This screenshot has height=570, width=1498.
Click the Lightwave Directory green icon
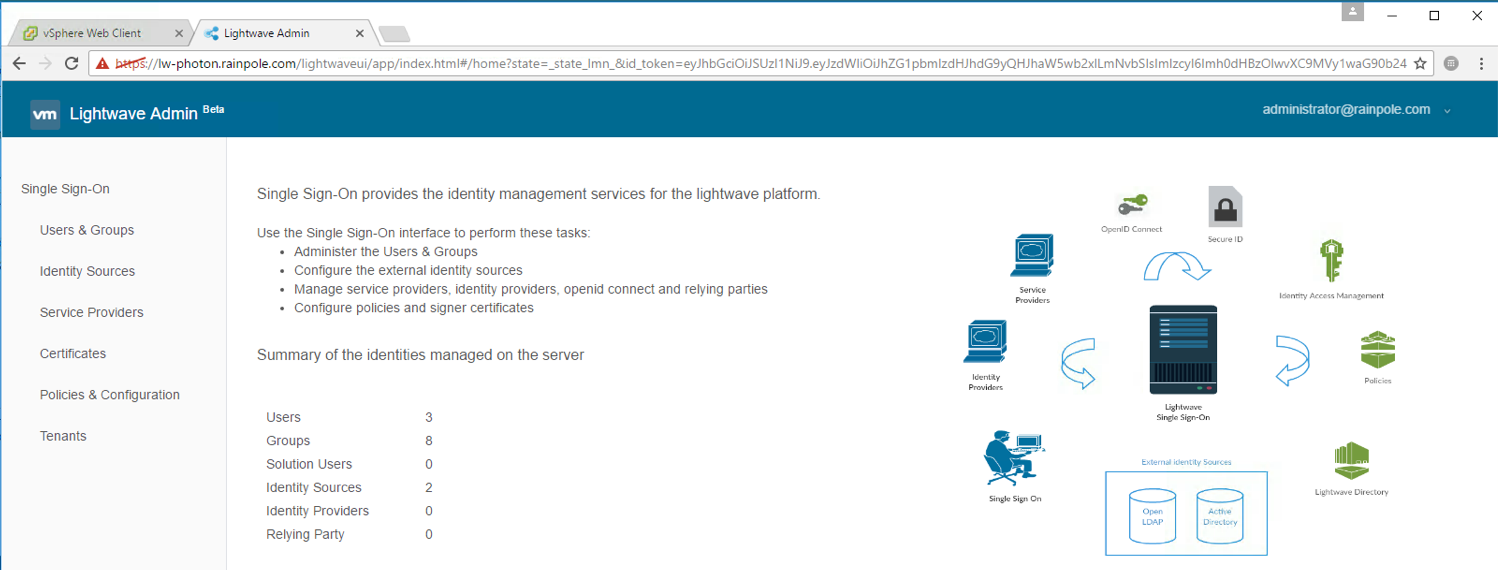[x=1351, y=461]
